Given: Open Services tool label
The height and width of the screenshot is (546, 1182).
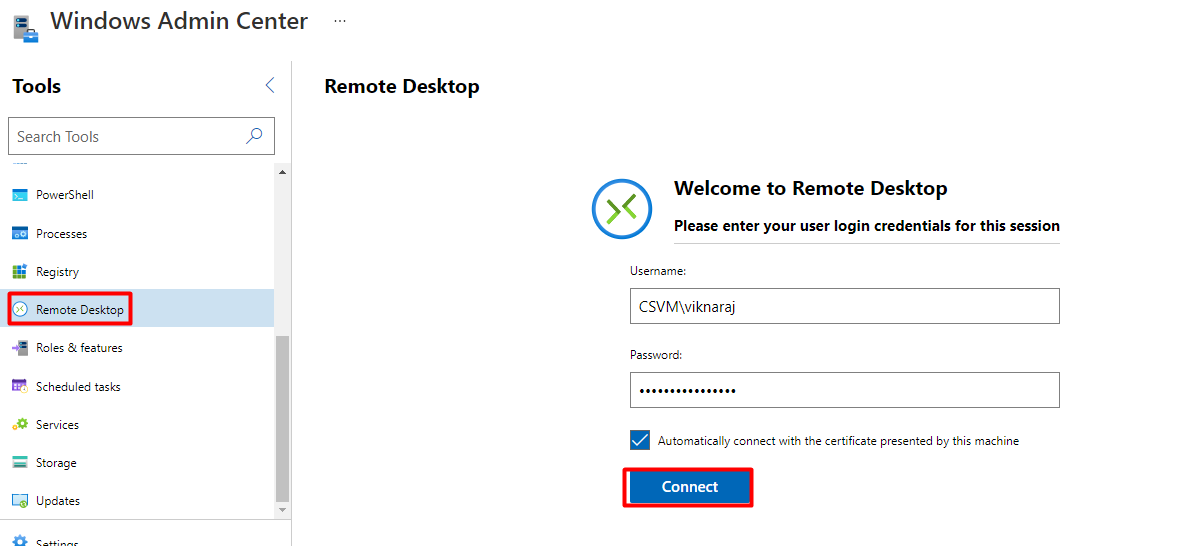Looking at the screenshot, I should click(57, 425).
